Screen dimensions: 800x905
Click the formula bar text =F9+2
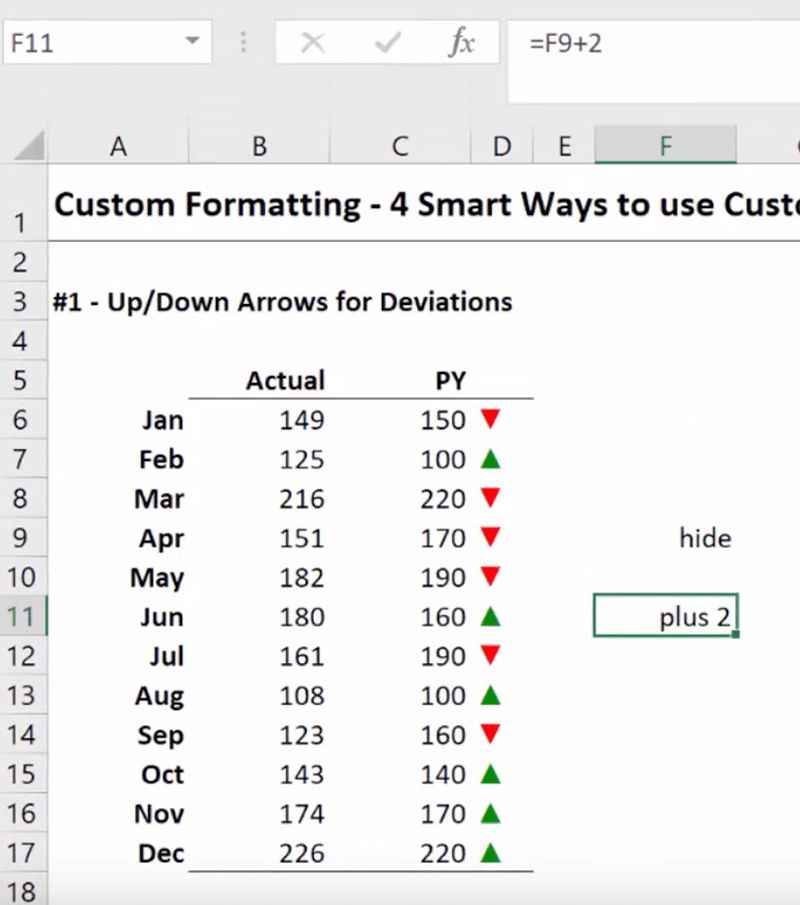point(566,44)
